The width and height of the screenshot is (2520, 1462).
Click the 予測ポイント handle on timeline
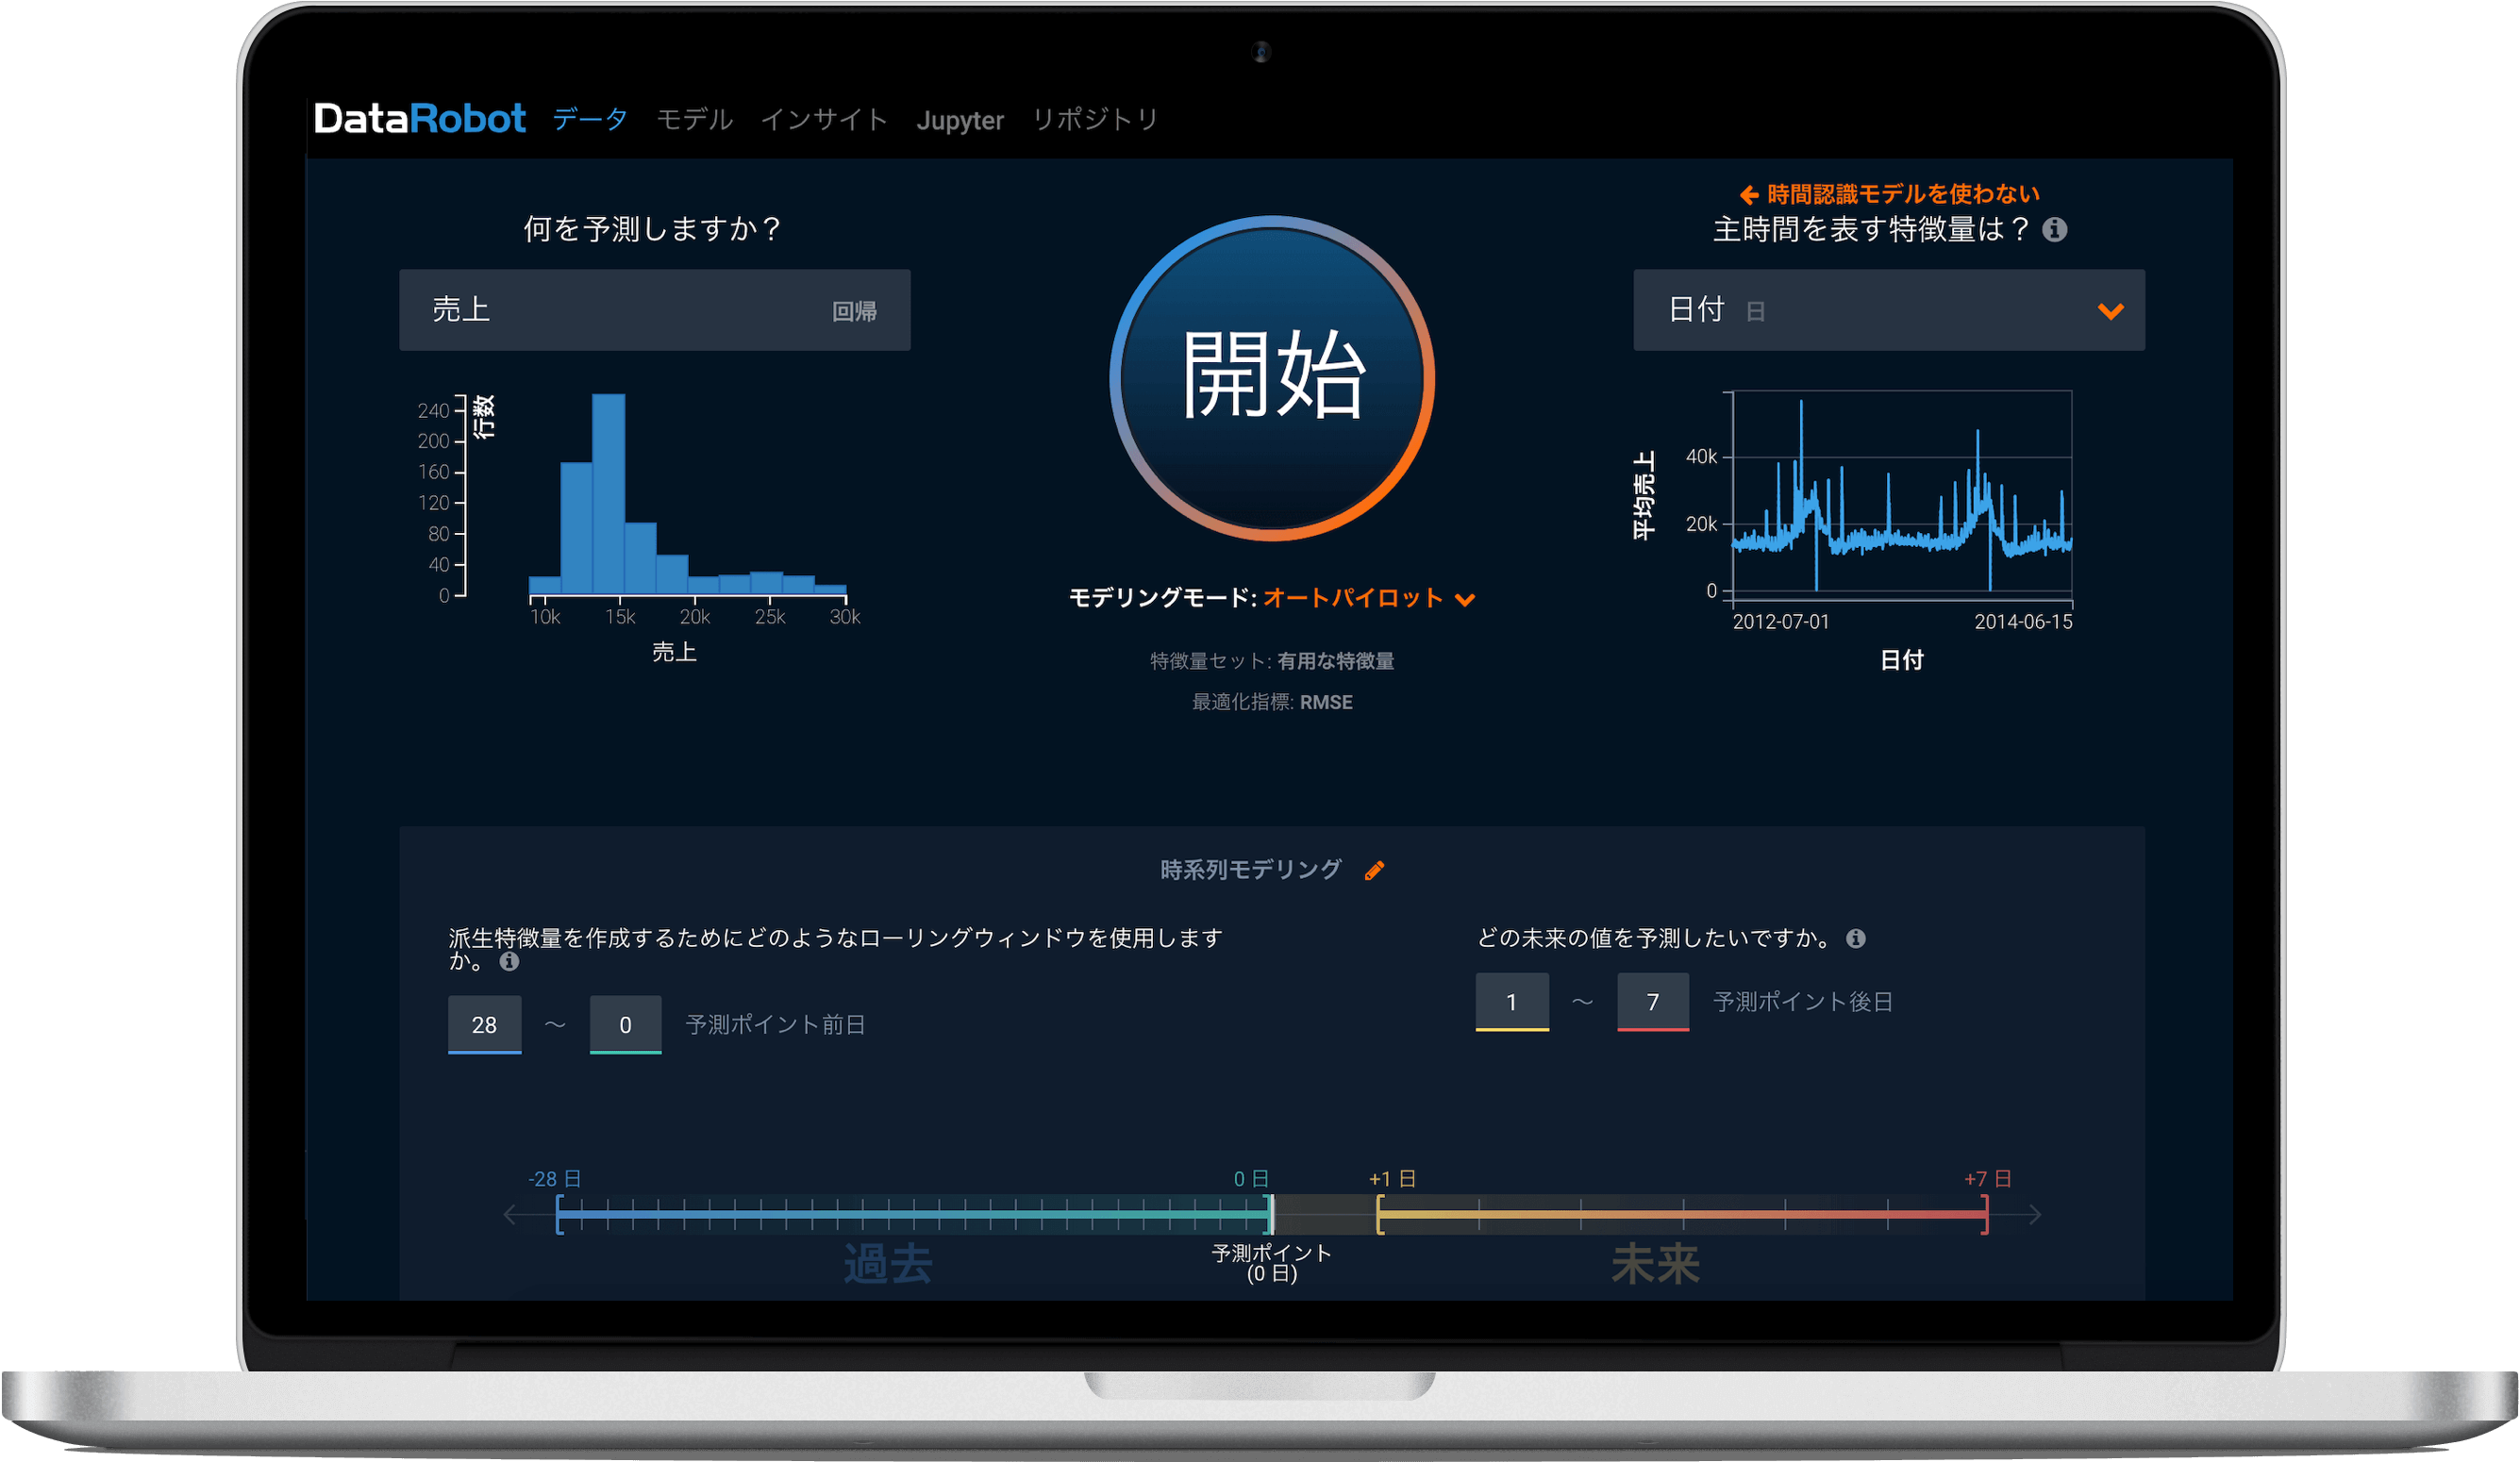click(1271, 1215)
